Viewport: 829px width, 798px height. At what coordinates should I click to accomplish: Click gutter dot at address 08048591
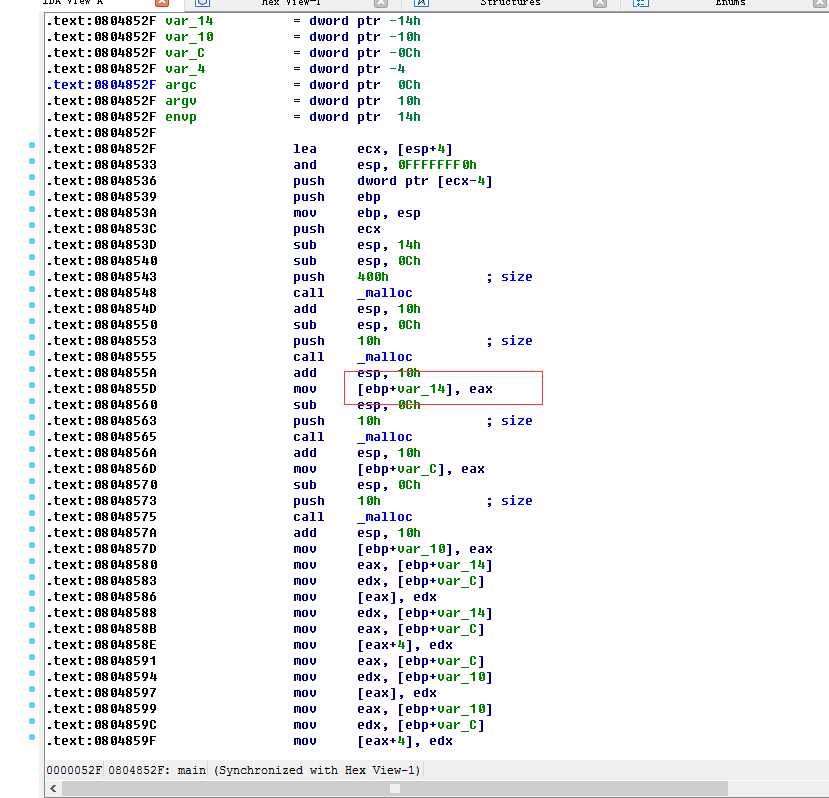click(32, 657)
